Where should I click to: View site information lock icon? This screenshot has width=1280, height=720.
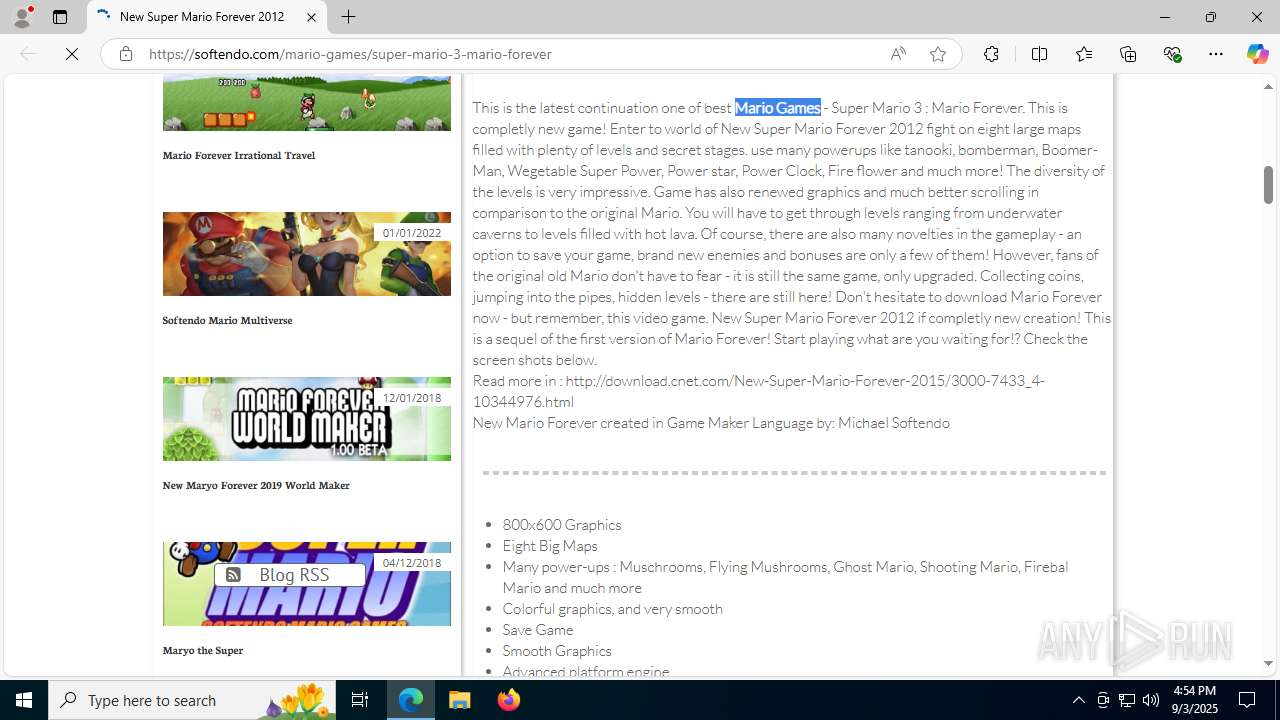tap(125, 54)
